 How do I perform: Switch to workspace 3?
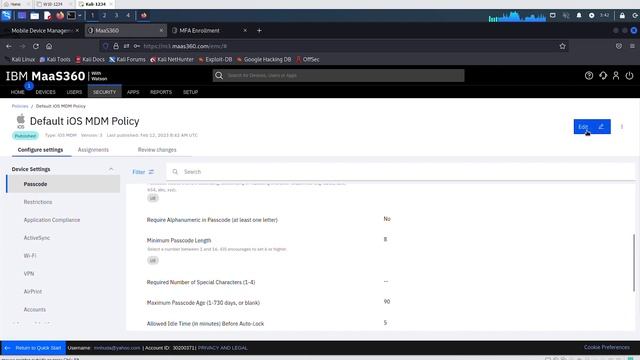click(116, 16)
